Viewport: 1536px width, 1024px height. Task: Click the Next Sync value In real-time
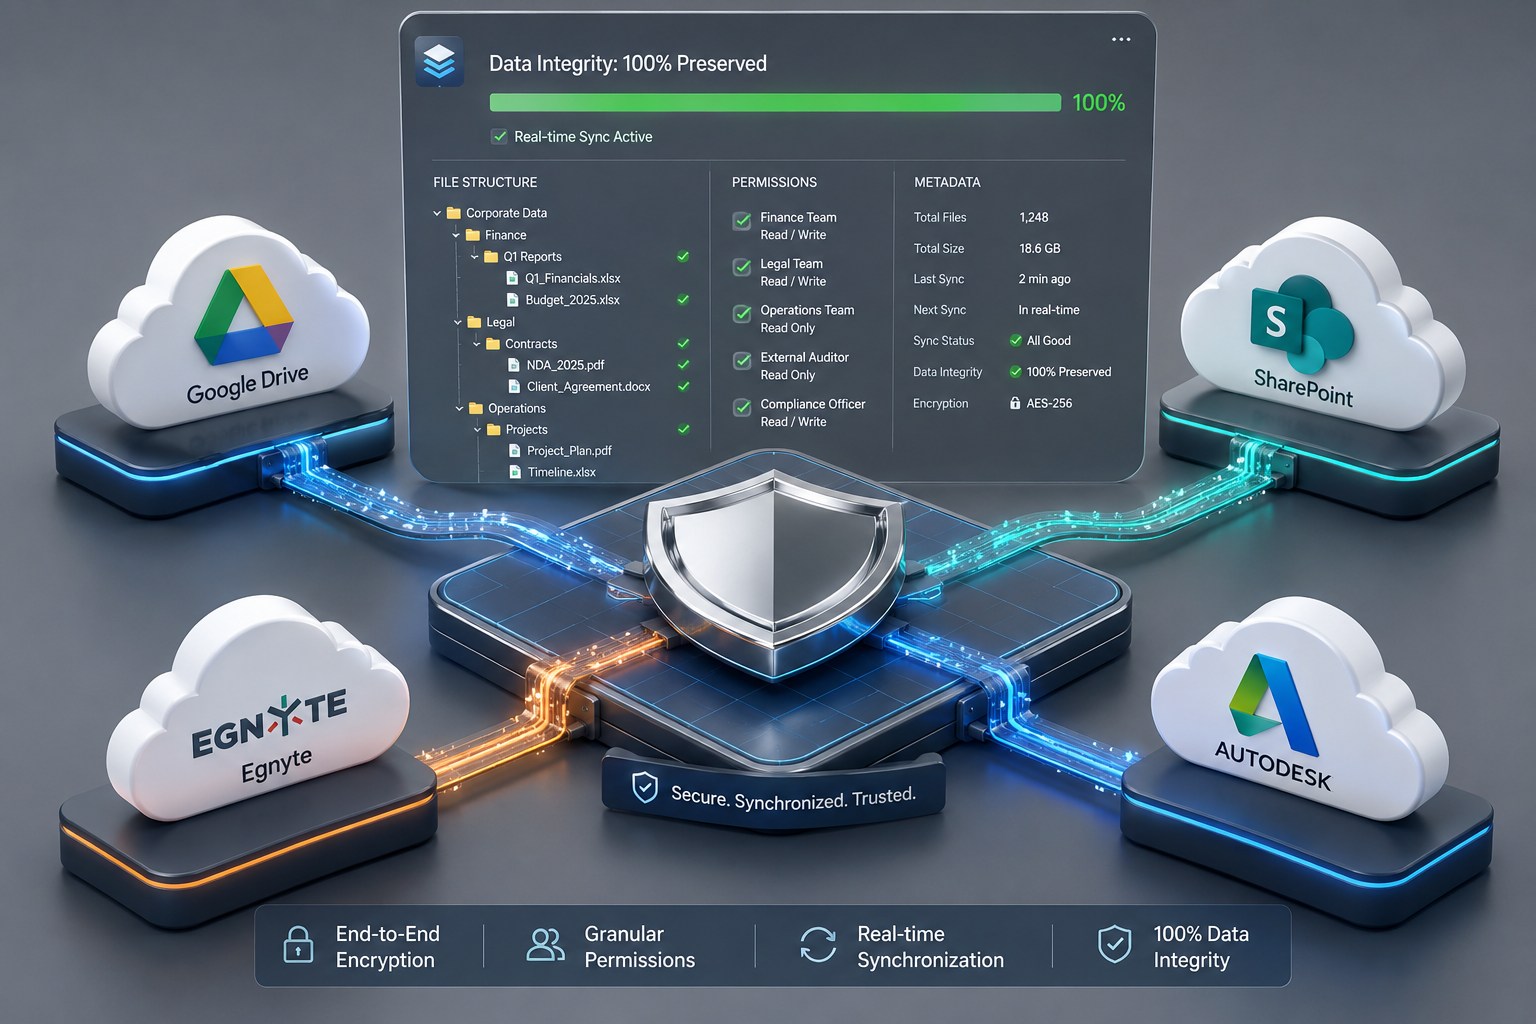pyautogui.click(x=1048, y=310)
